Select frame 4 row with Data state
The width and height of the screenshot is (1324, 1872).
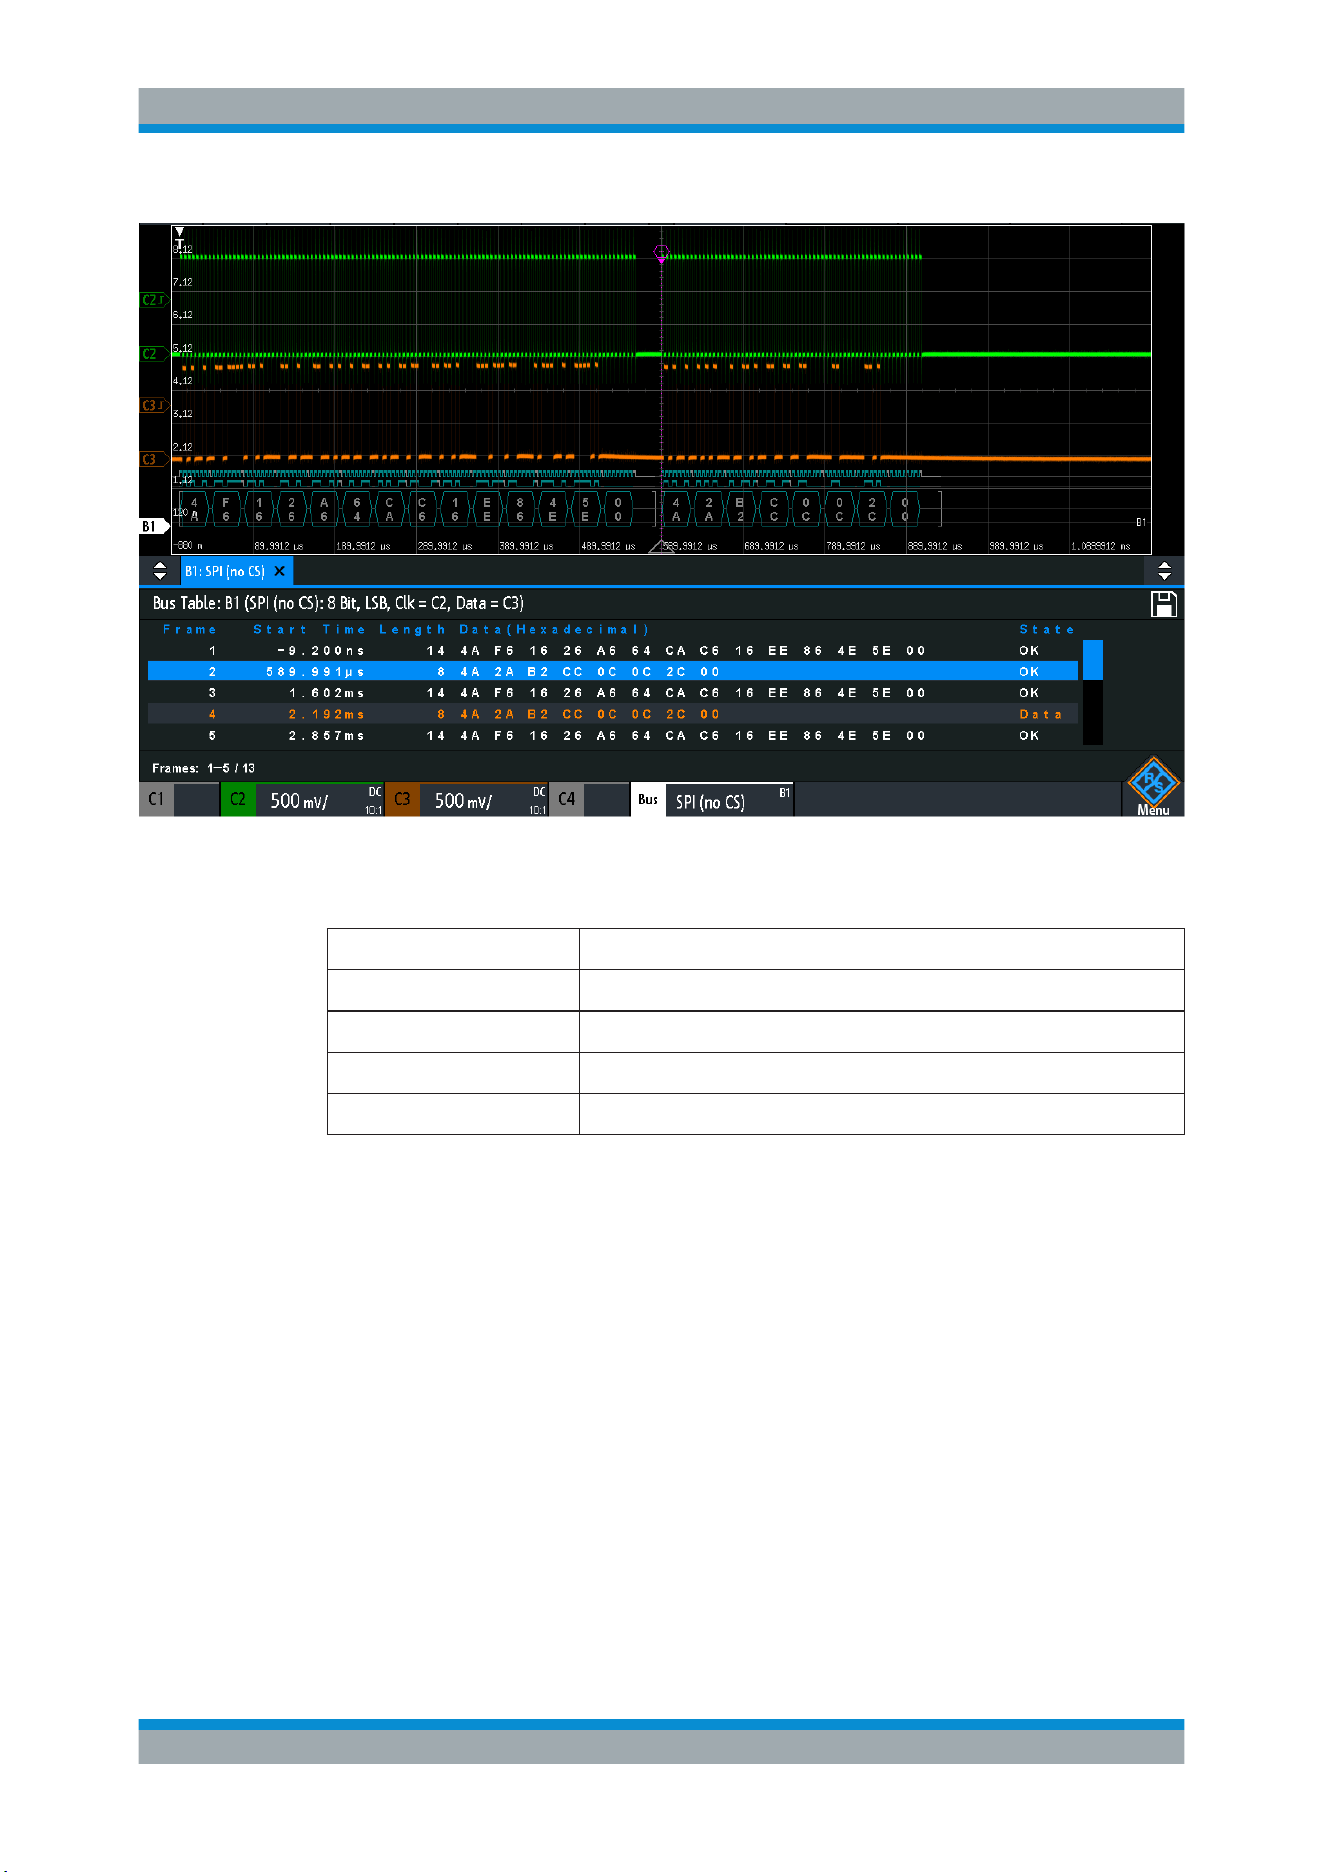pos(613,714)
